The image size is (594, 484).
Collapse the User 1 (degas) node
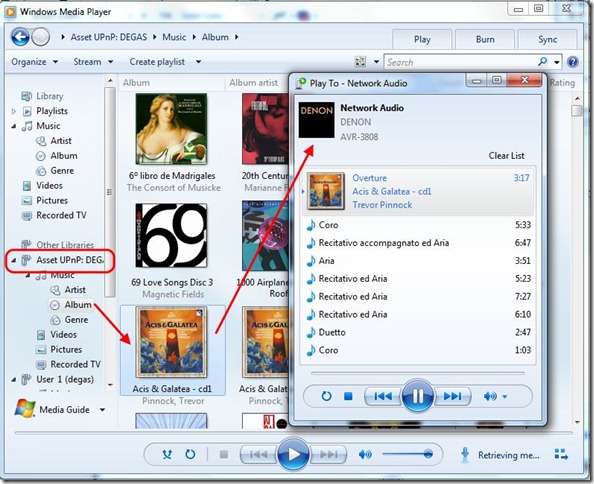tap(14, 379)
